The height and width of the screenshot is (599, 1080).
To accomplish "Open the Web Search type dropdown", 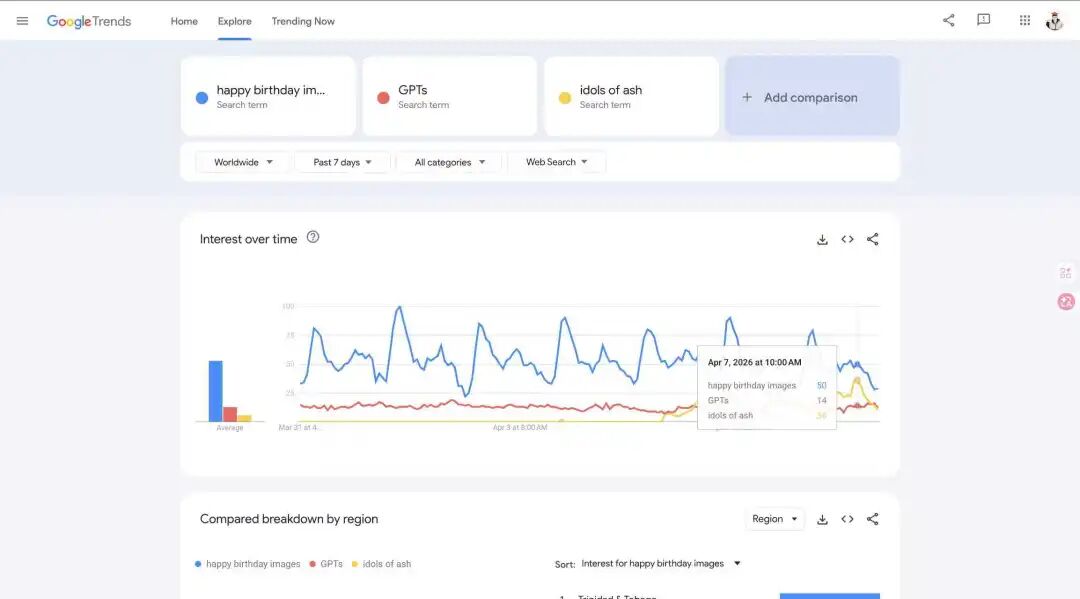I will coord(557,162).
